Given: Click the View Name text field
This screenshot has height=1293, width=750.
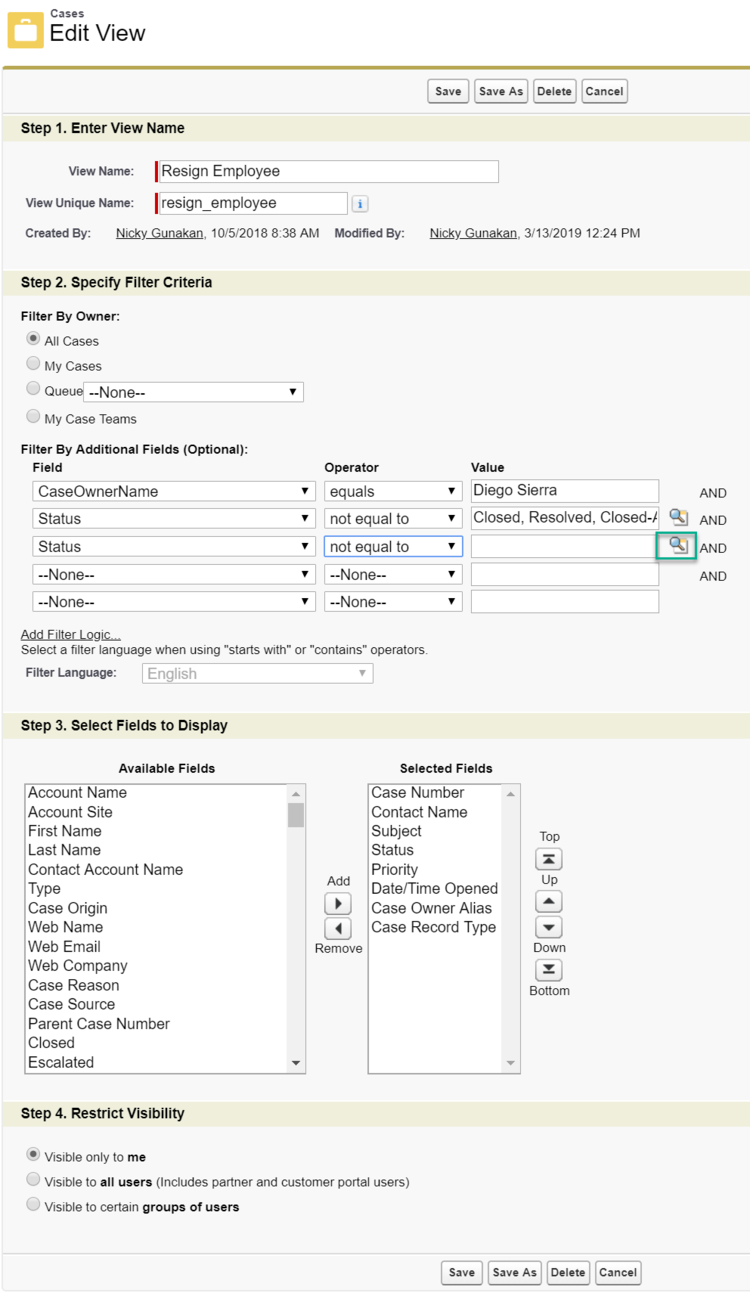Looking at the screenshot, I should pos(328,171).
